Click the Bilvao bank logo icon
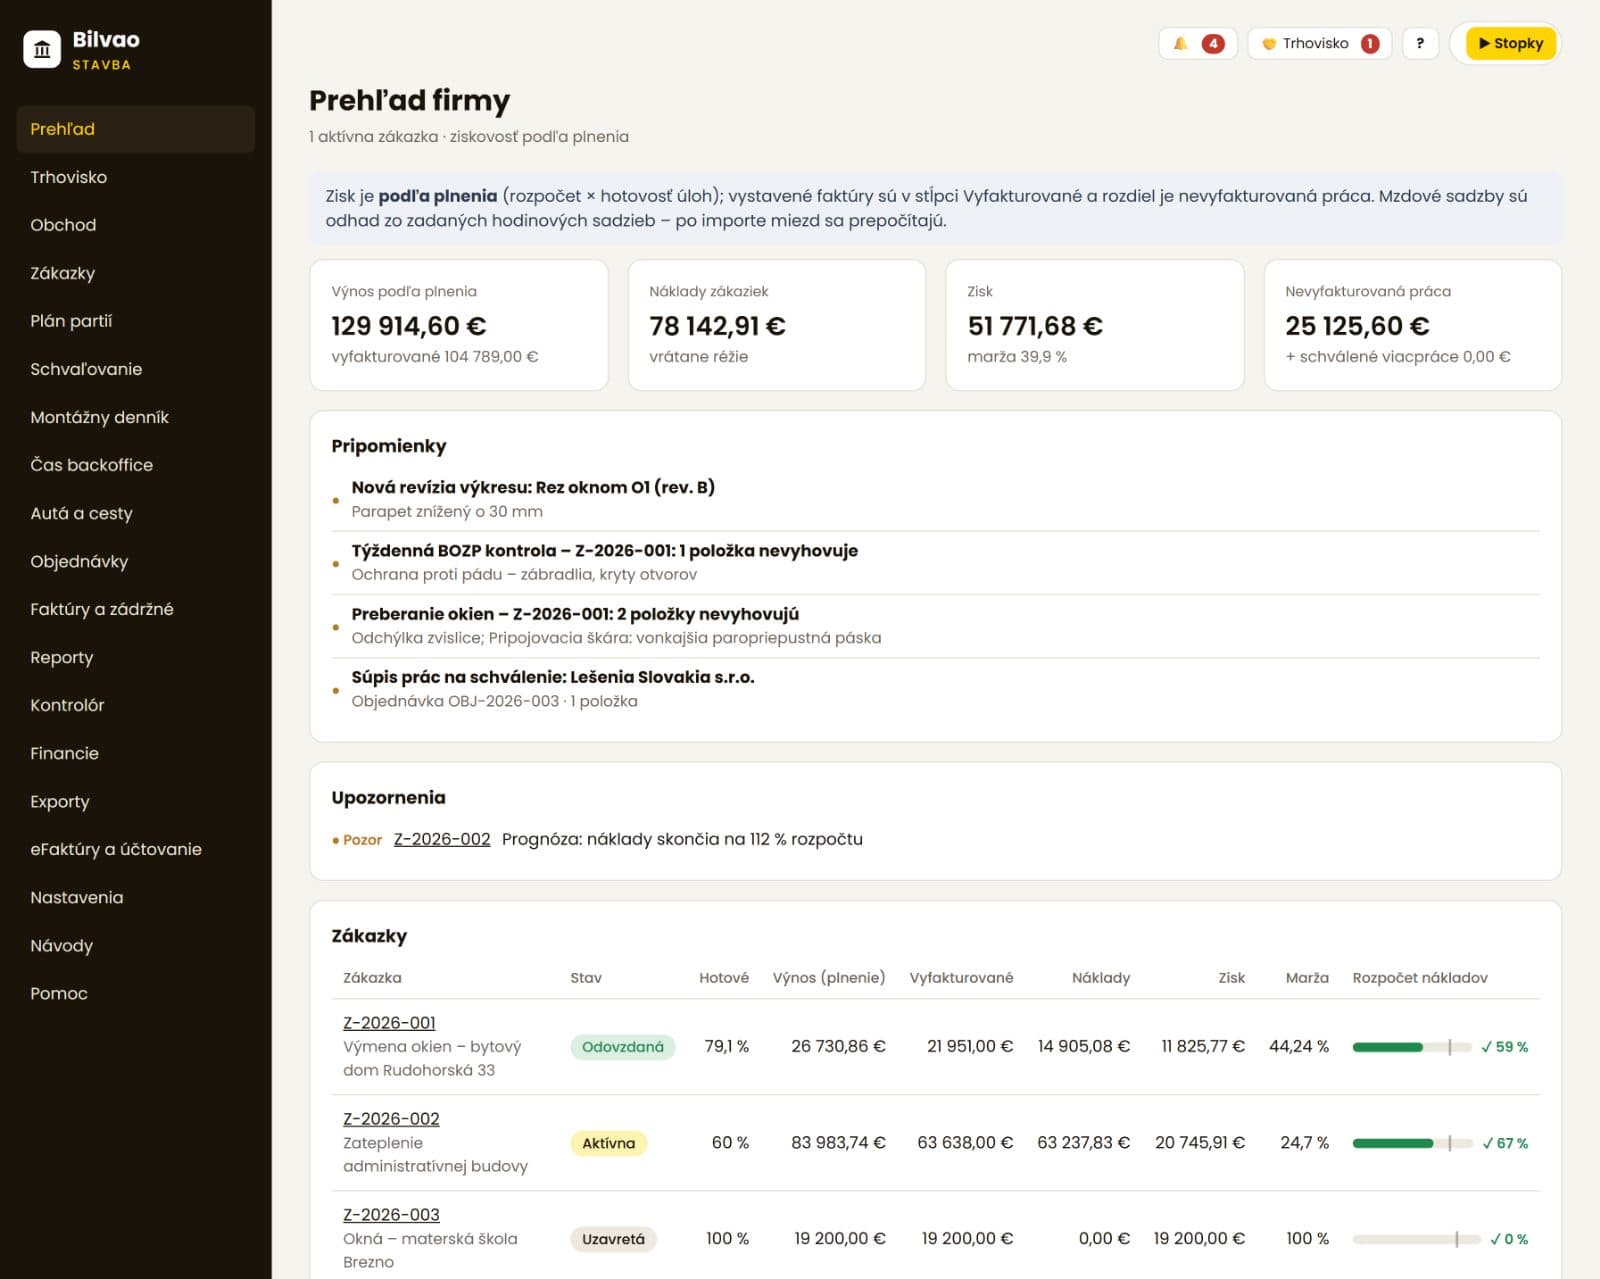Image resolution: width=1600 pixels, height=1279 pixels. (42, 49)
